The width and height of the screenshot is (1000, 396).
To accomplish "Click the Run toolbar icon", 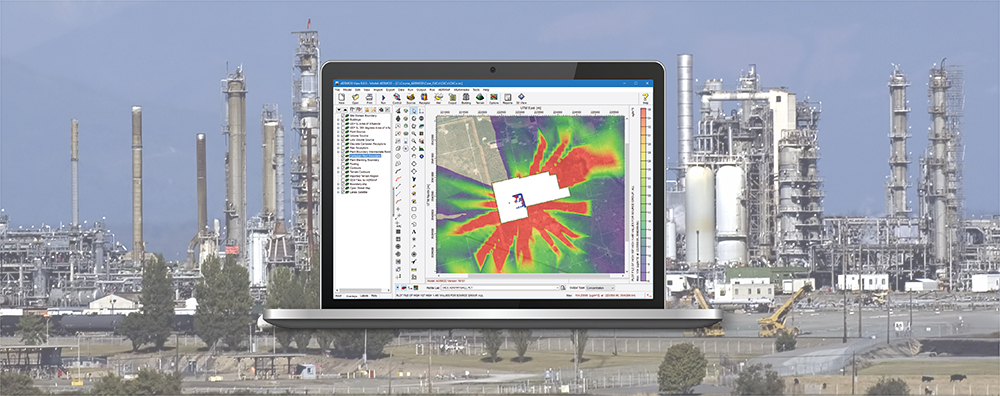I will [x=383, y=98].
